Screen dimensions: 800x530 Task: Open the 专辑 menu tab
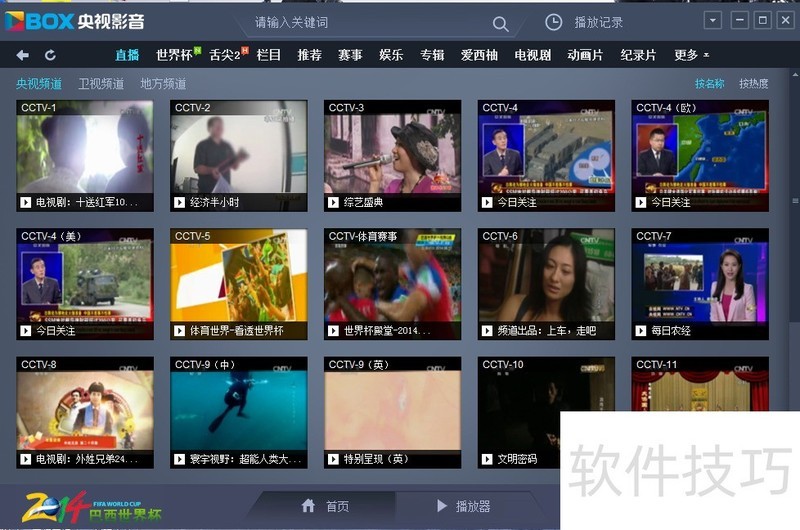(432, 55)
